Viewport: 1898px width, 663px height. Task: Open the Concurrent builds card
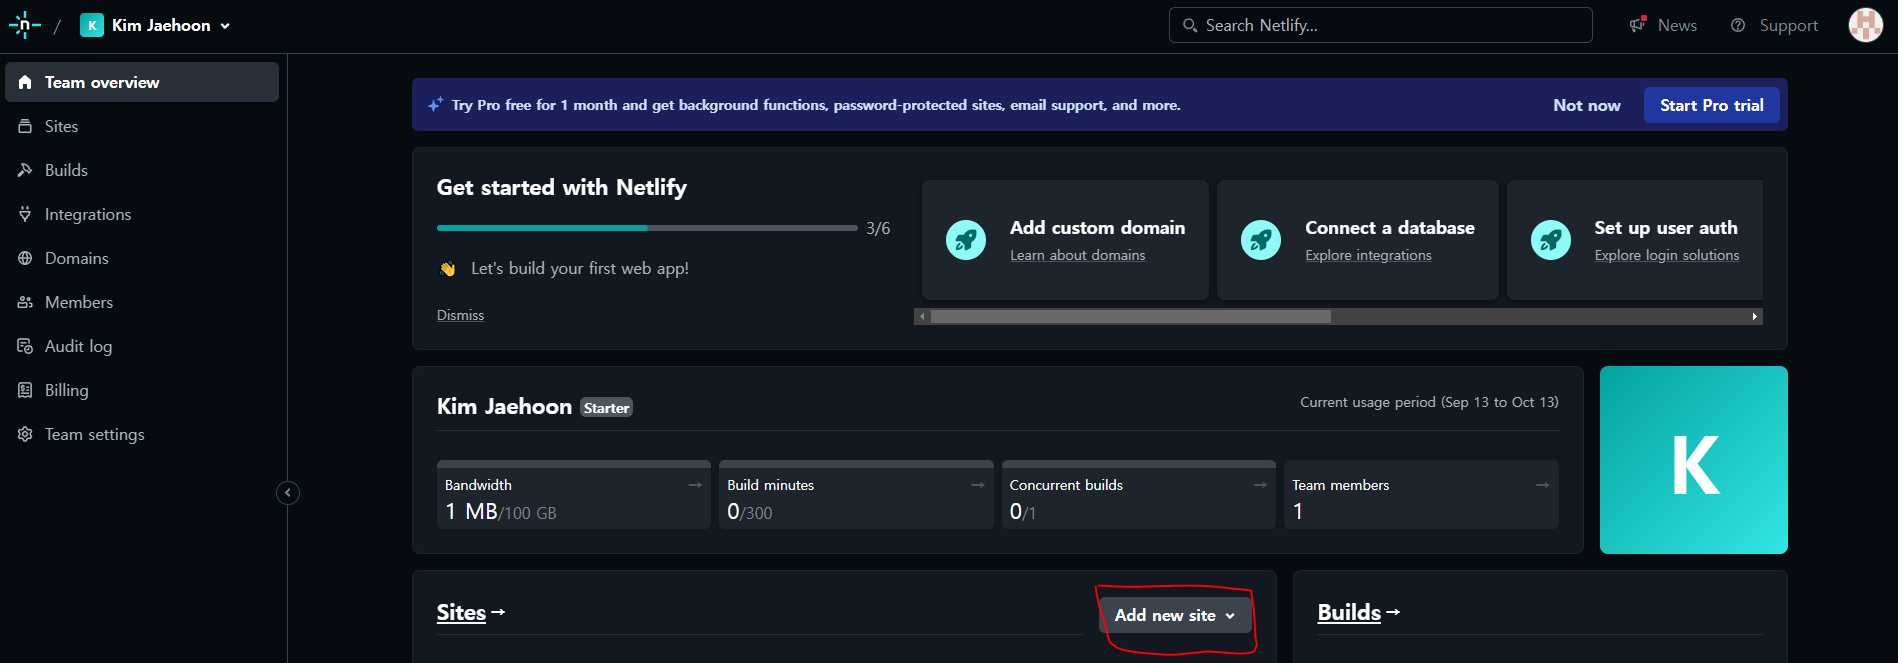click(1138, 494)
